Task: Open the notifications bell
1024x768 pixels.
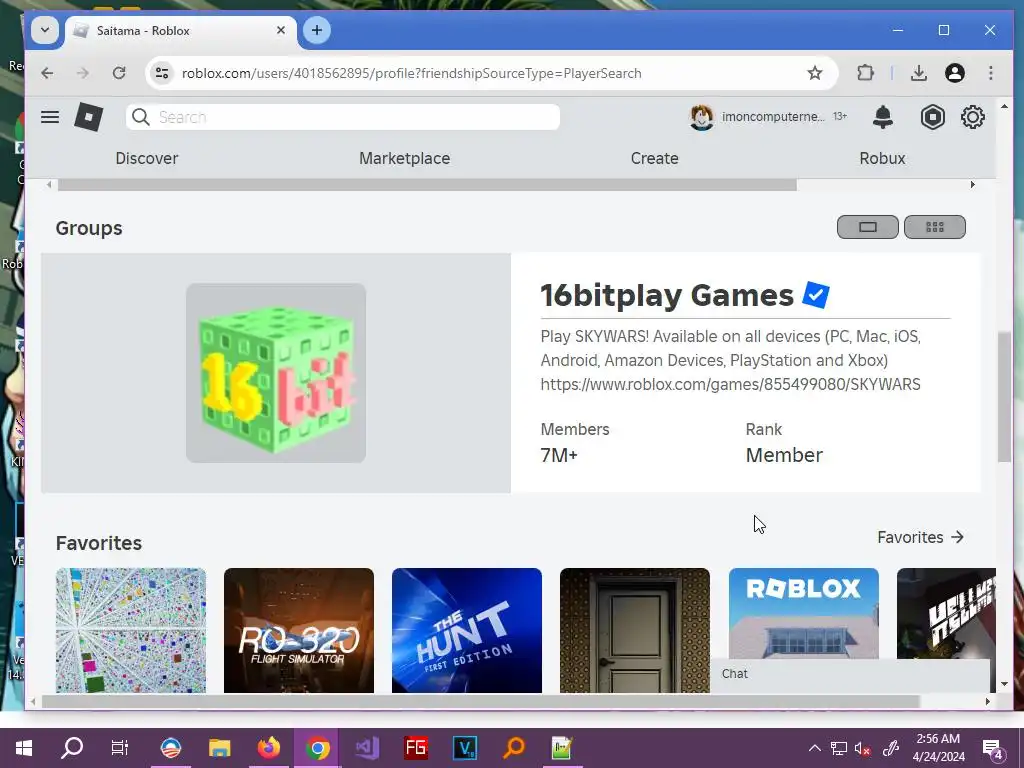Action: click(882, 117)
